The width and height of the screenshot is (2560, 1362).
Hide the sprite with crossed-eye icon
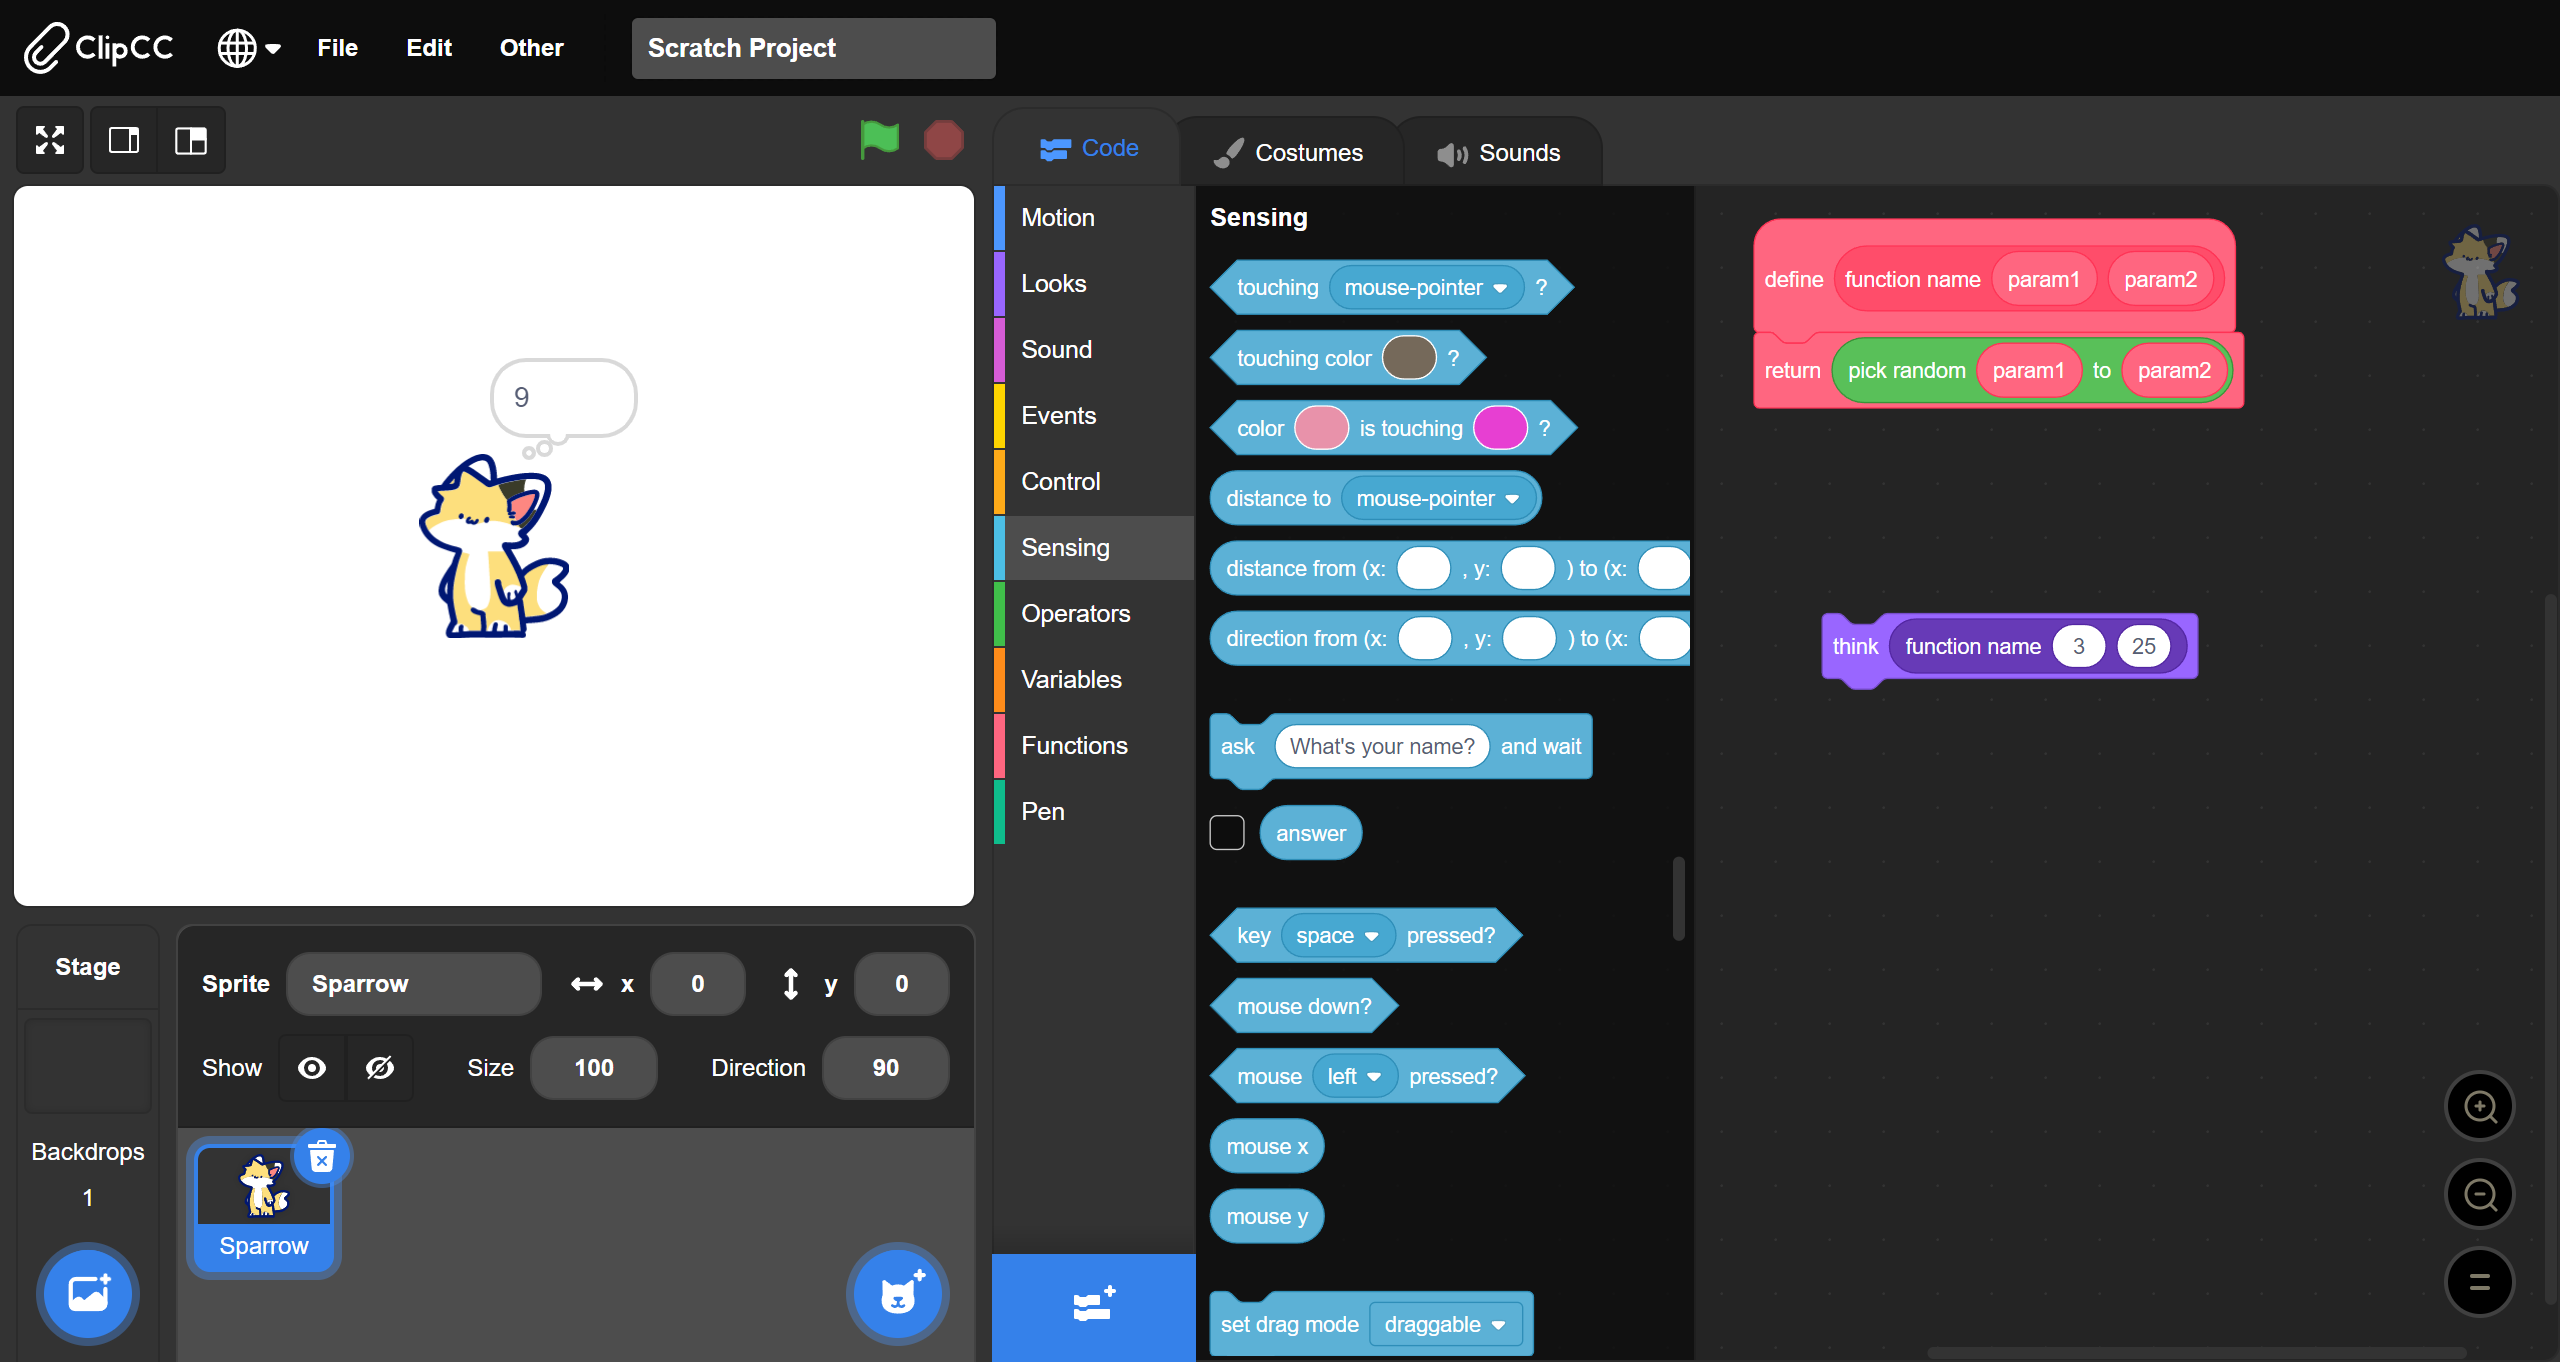(x=380, y=1068)
